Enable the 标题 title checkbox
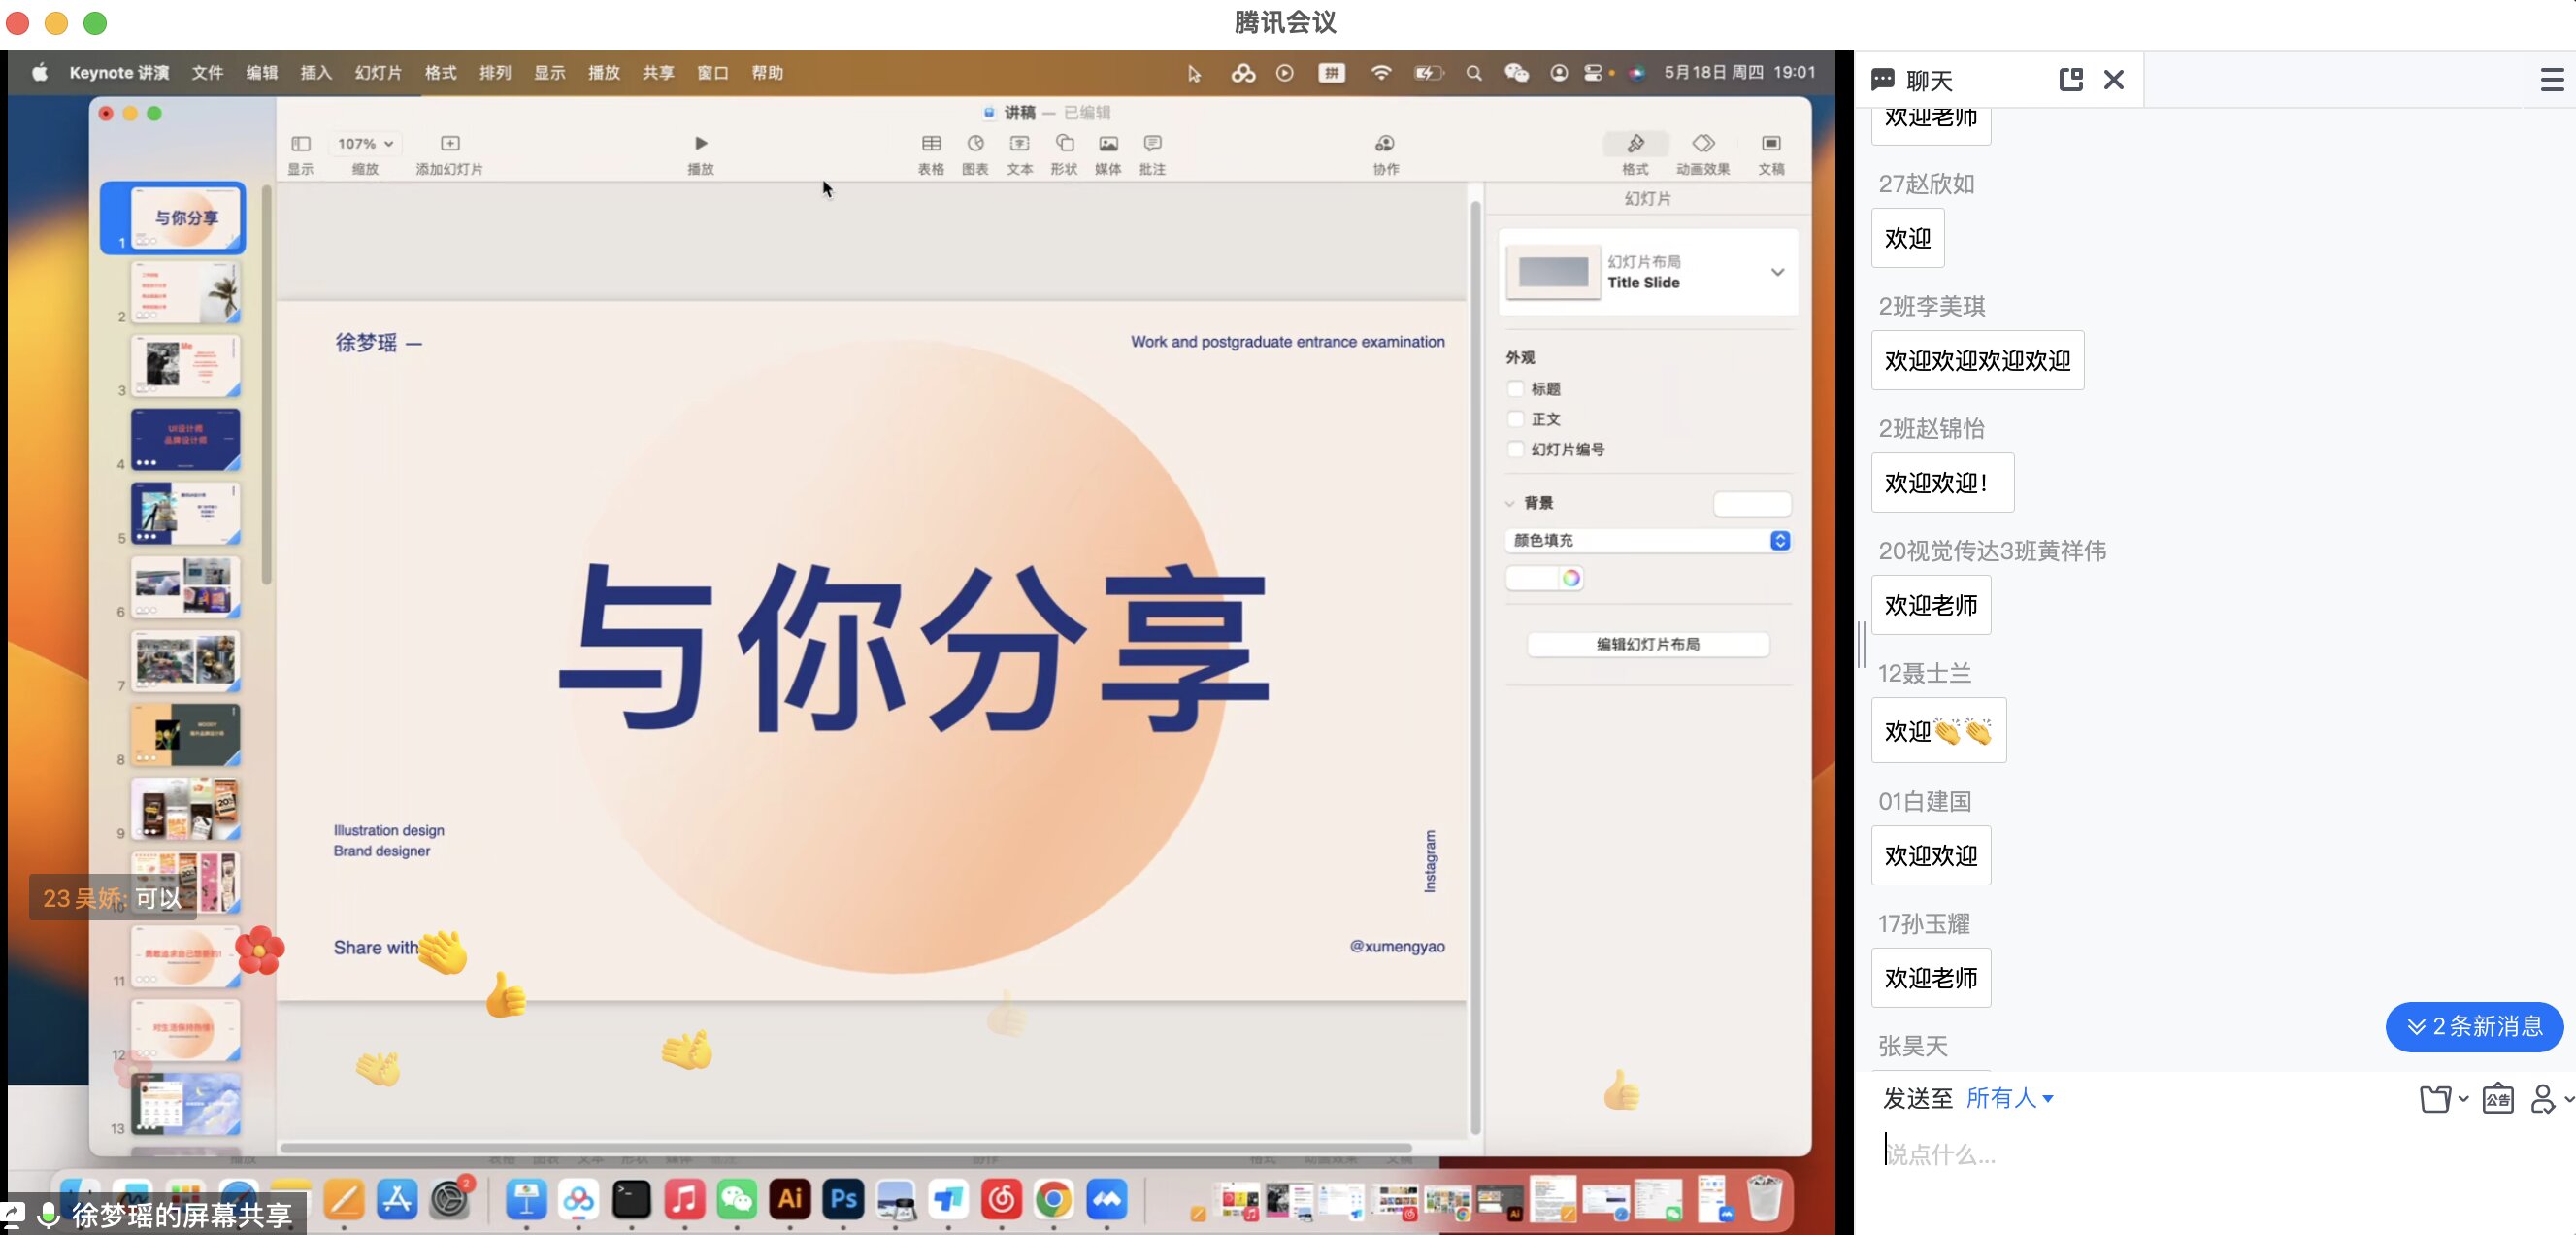The width and height of the screenshot is (2576, 1235). coord(1515,389)
